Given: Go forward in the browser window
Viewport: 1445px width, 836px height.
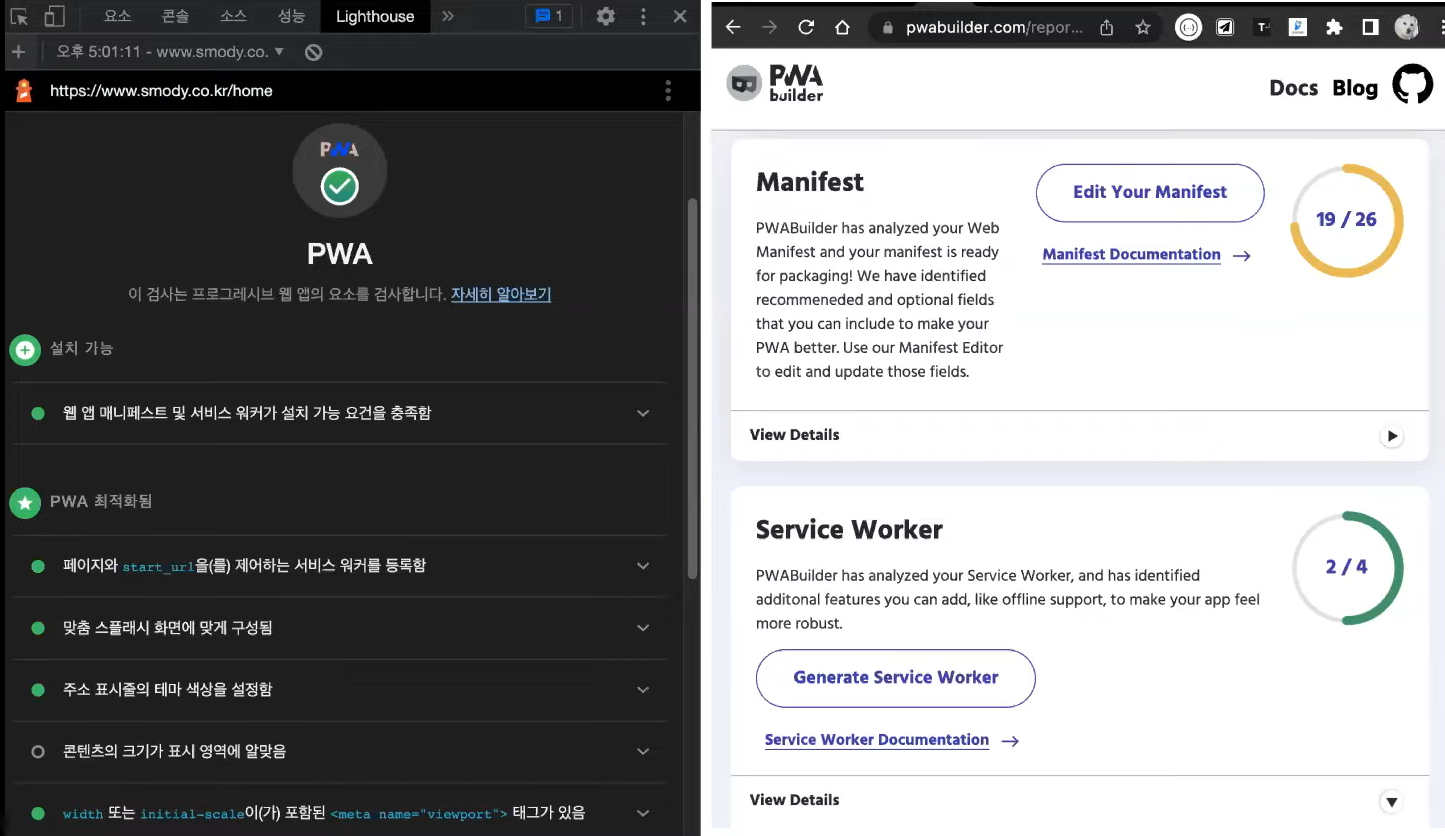Looking at the screenshot, I should coord(769,28).
